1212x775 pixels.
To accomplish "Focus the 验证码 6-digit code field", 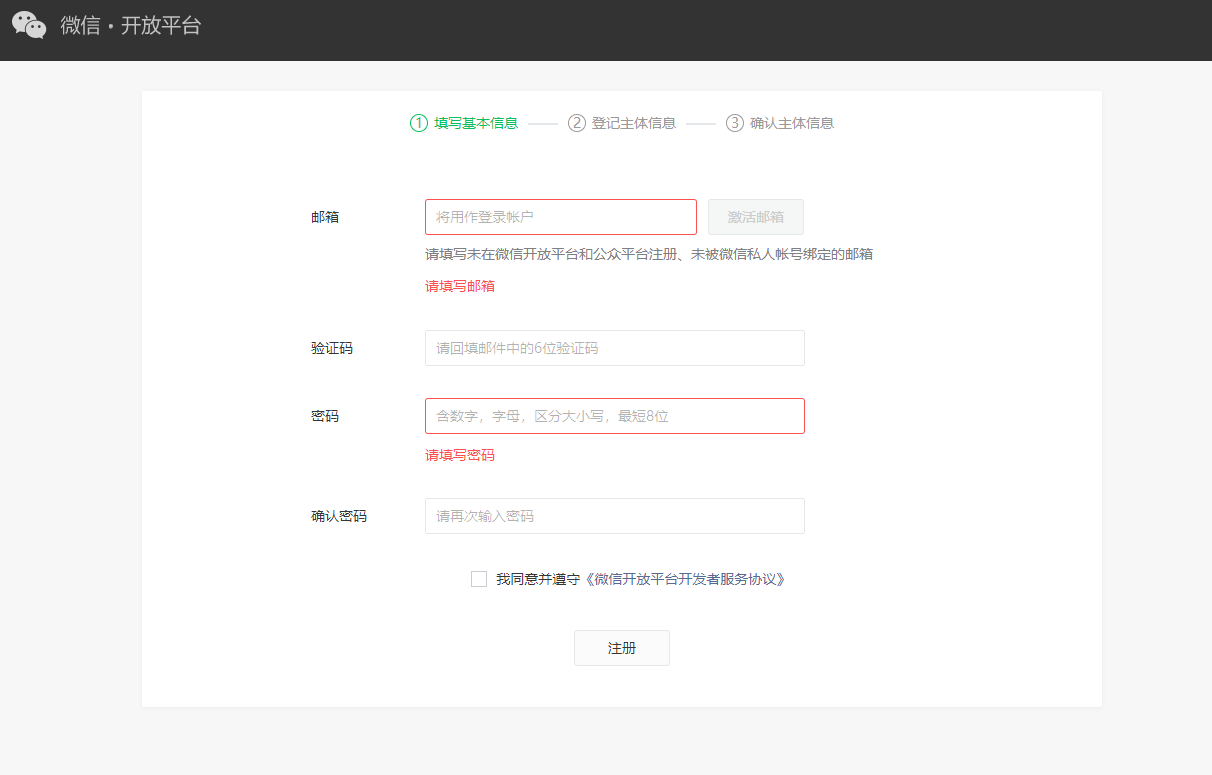I will (615, 348).
